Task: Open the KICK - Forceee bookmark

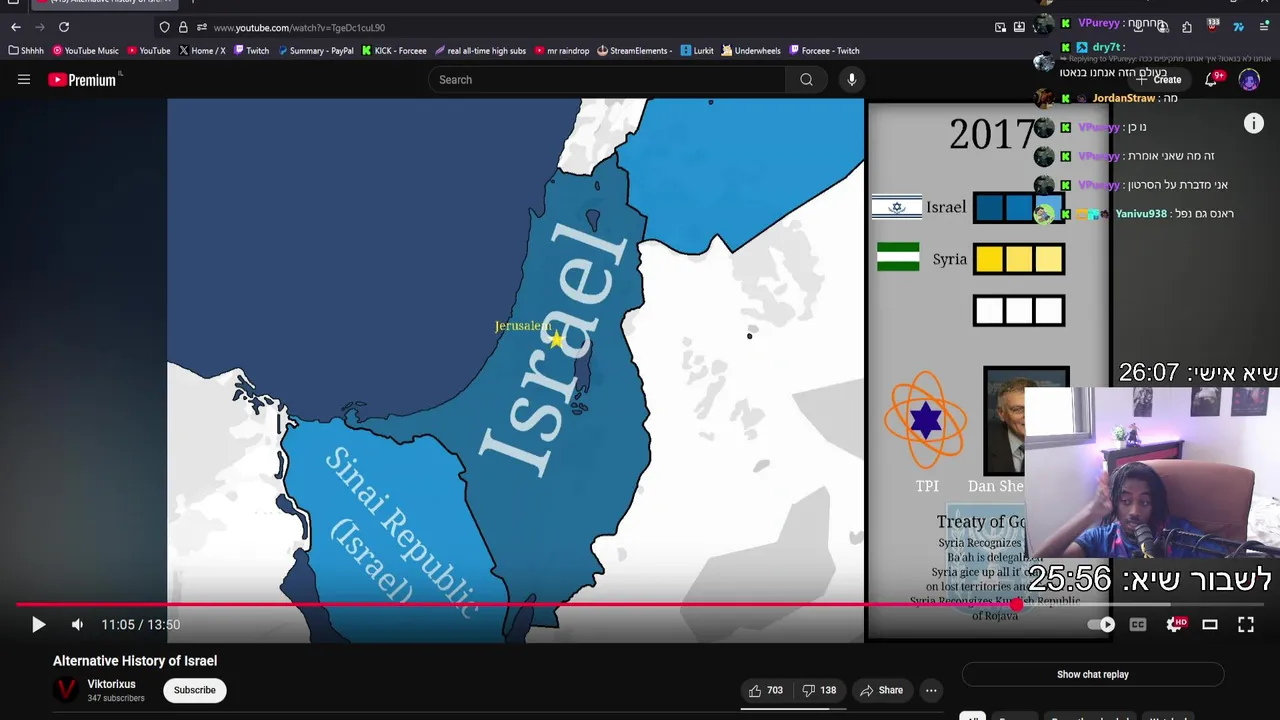Action: (x=394, y=50)
